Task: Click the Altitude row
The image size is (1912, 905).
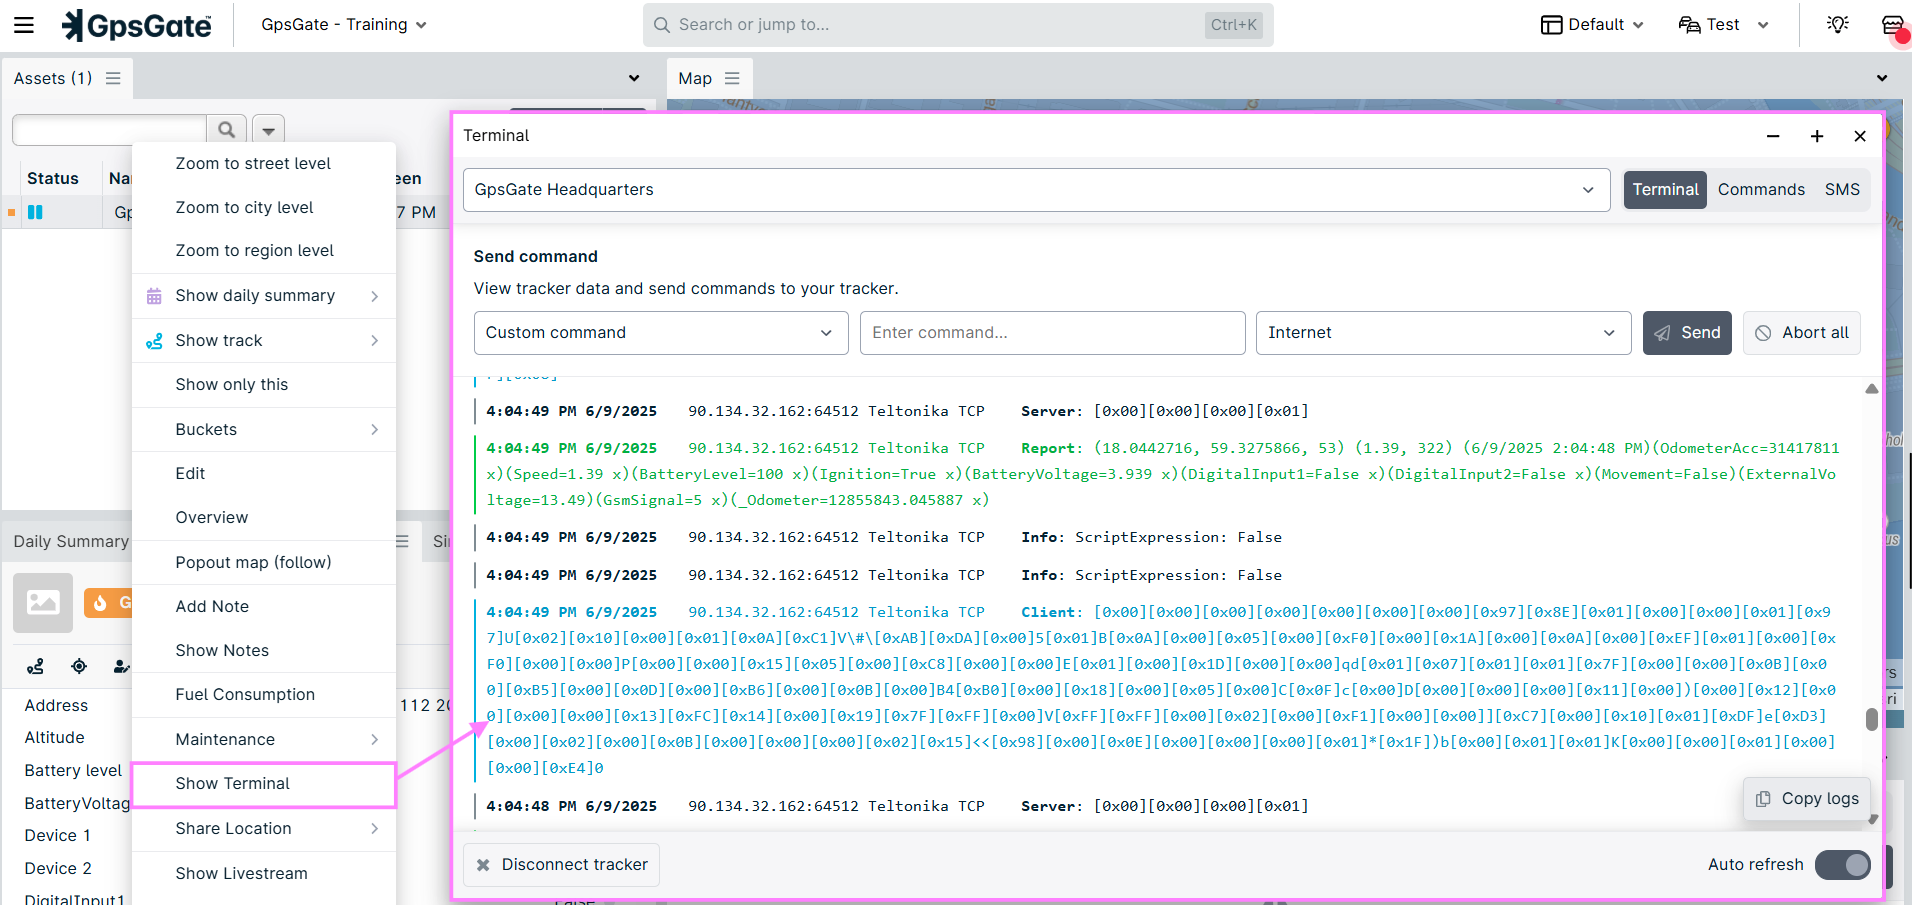Action: 54,737
